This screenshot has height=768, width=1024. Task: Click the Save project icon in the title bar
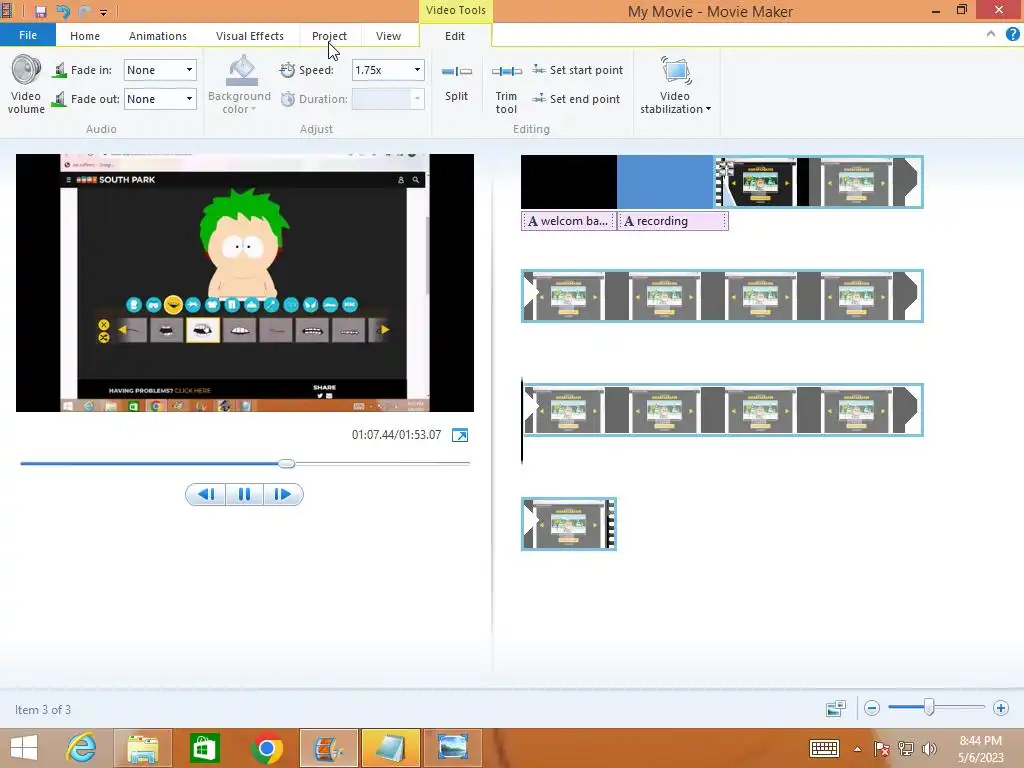(40, 11)
